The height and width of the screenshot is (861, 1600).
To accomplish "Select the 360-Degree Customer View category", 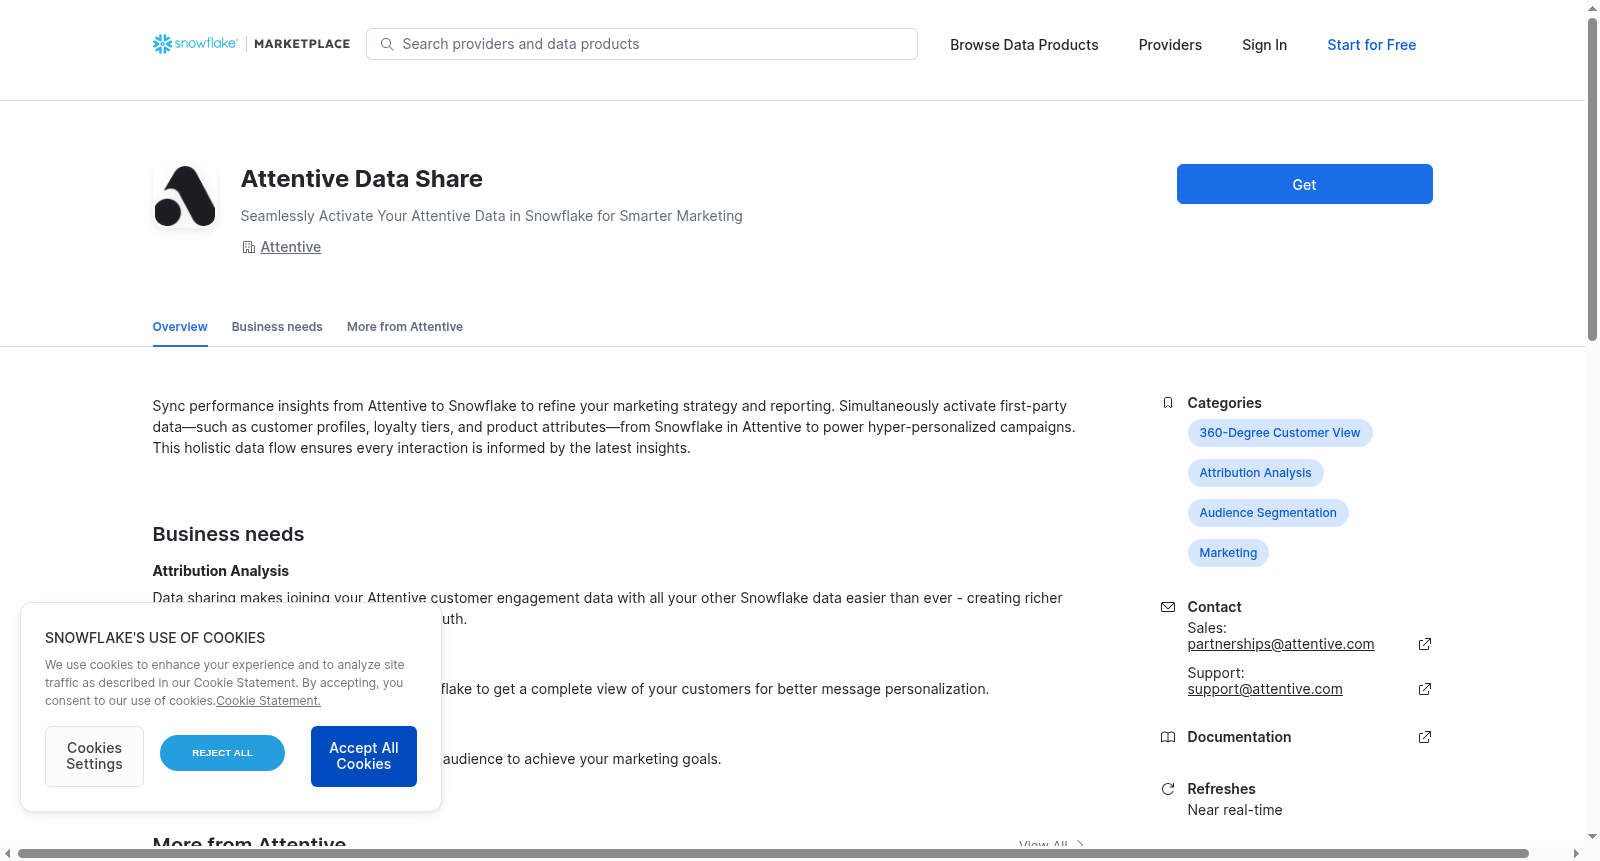I will pyautogui.click(x=1280, y=433).
